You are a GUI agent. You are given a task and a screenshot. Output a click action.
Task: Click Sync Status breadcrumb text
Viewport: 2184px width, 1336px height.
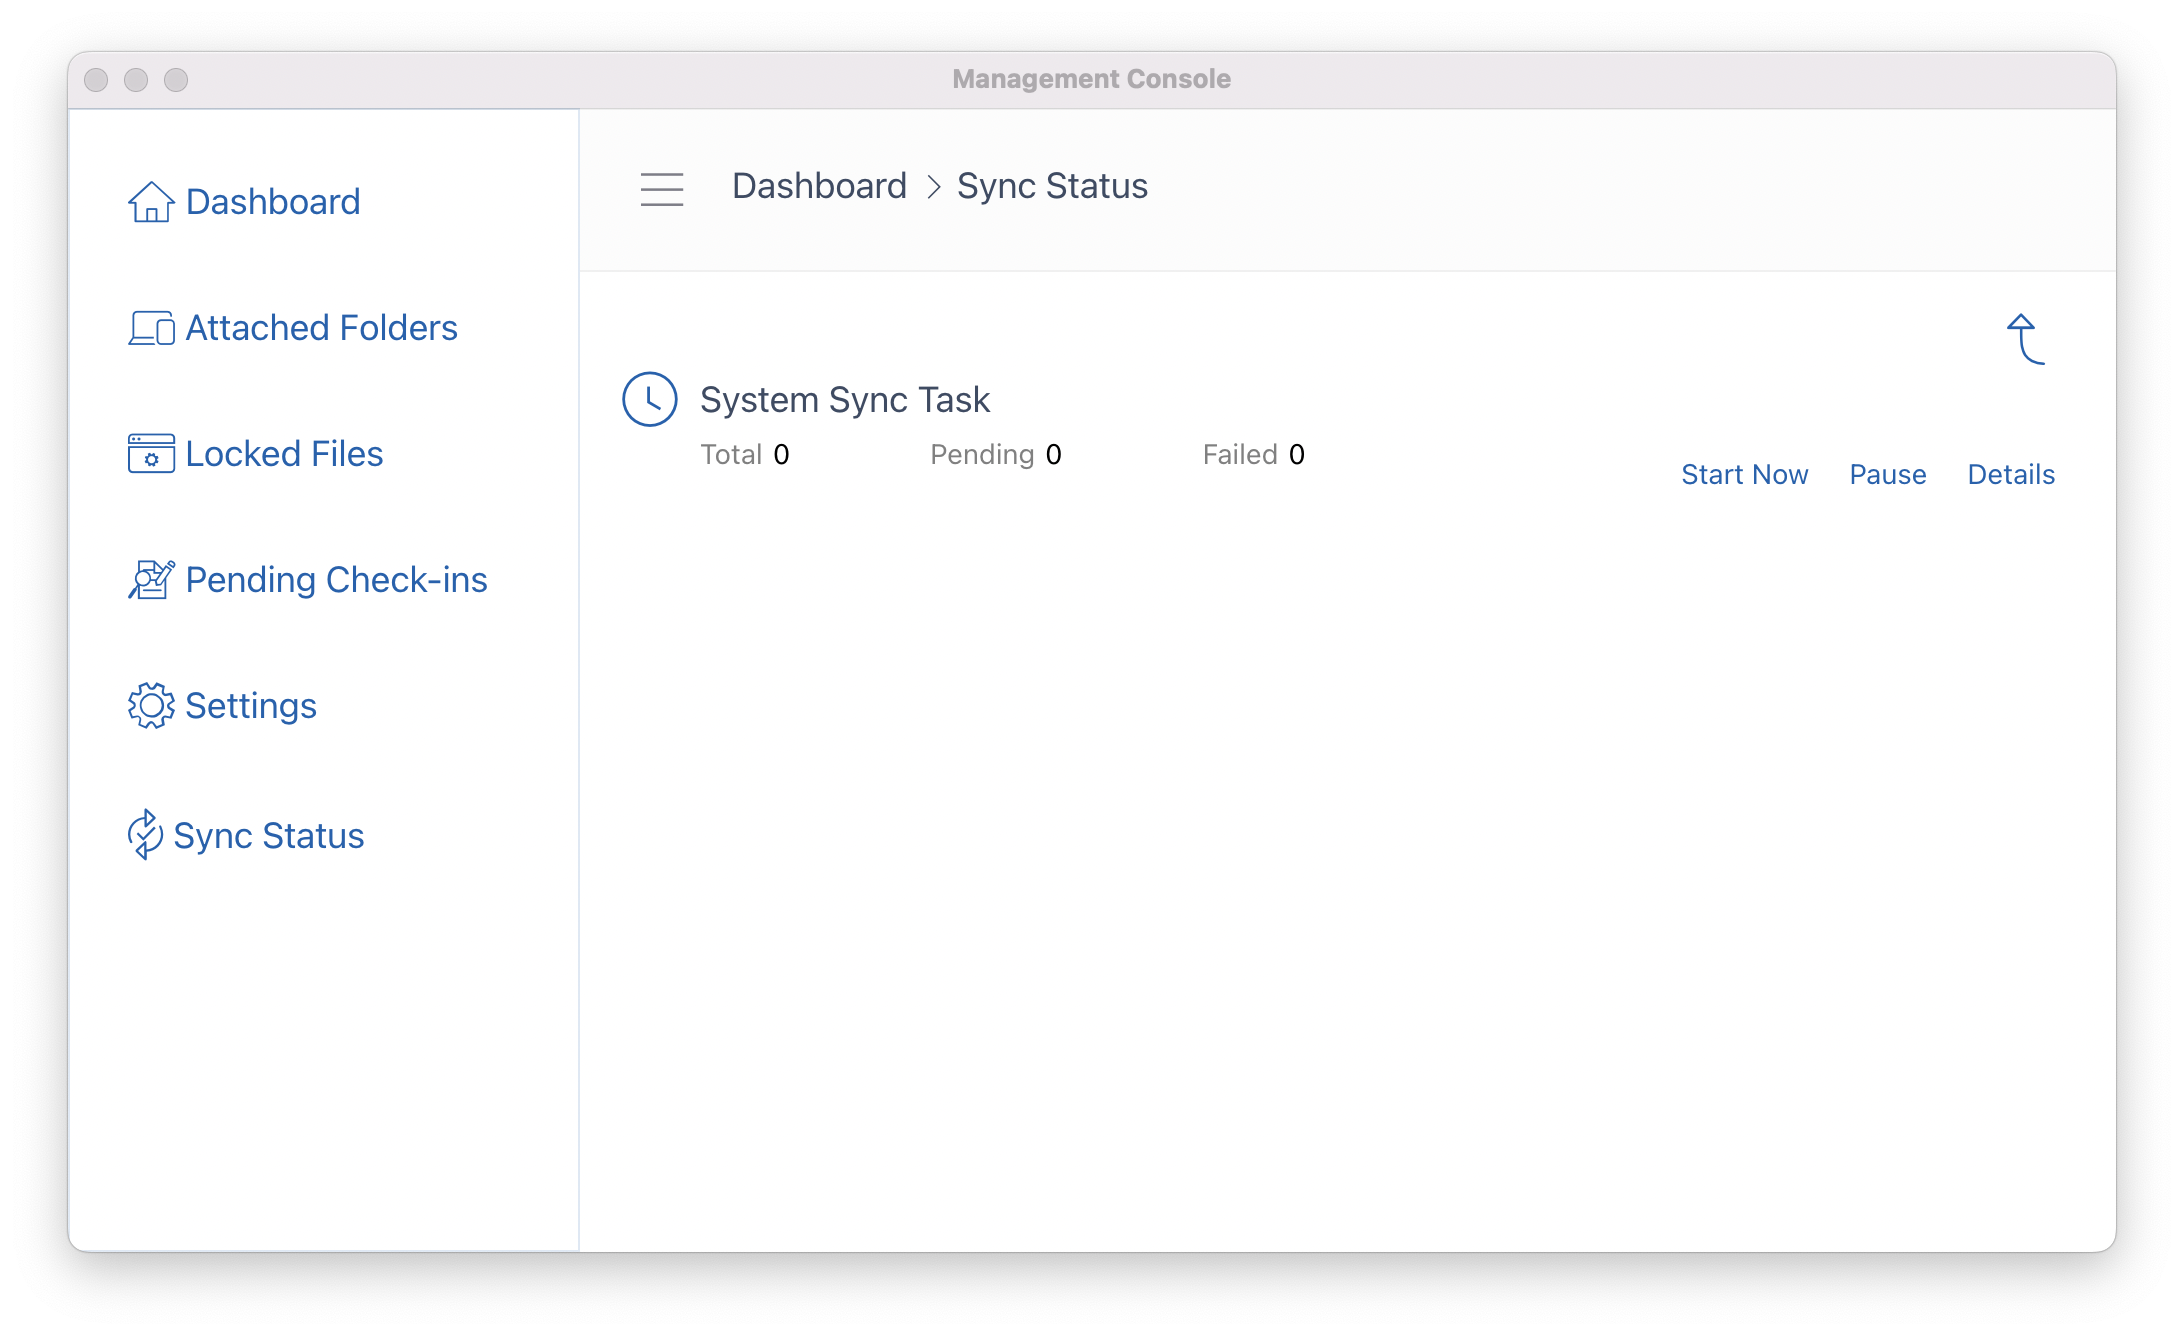click(x=1052, y=186)
